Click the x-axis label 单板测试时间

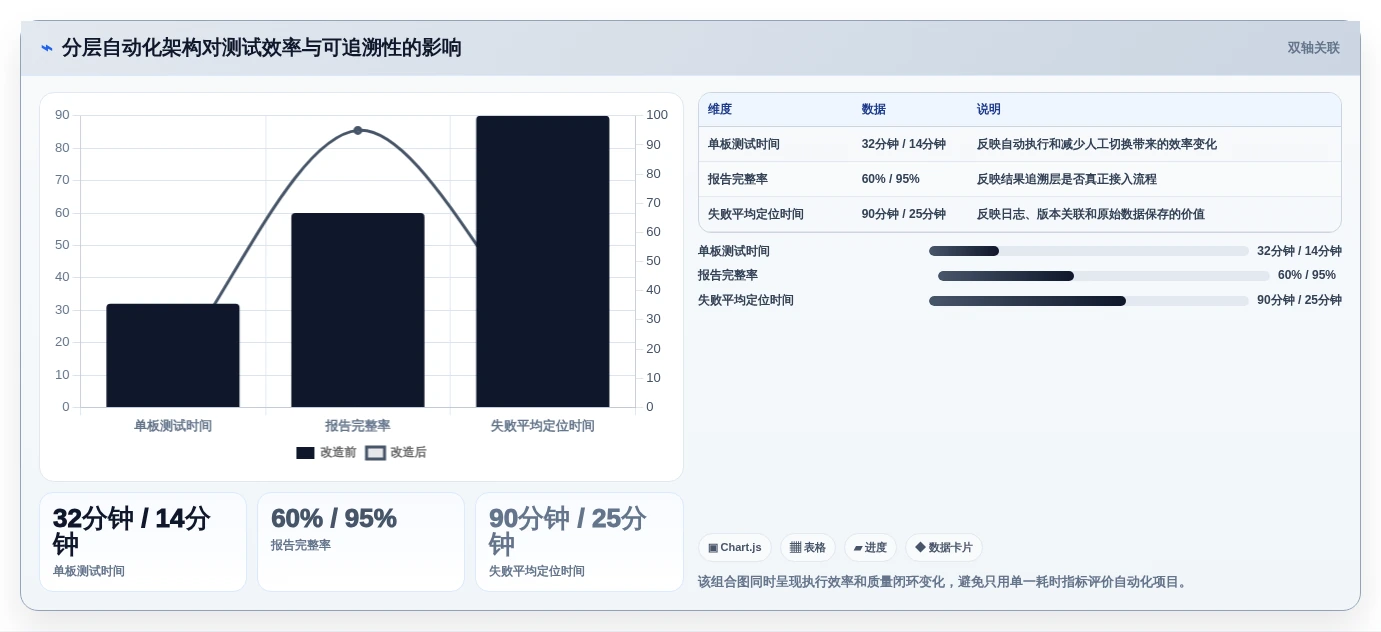[173, 426]
